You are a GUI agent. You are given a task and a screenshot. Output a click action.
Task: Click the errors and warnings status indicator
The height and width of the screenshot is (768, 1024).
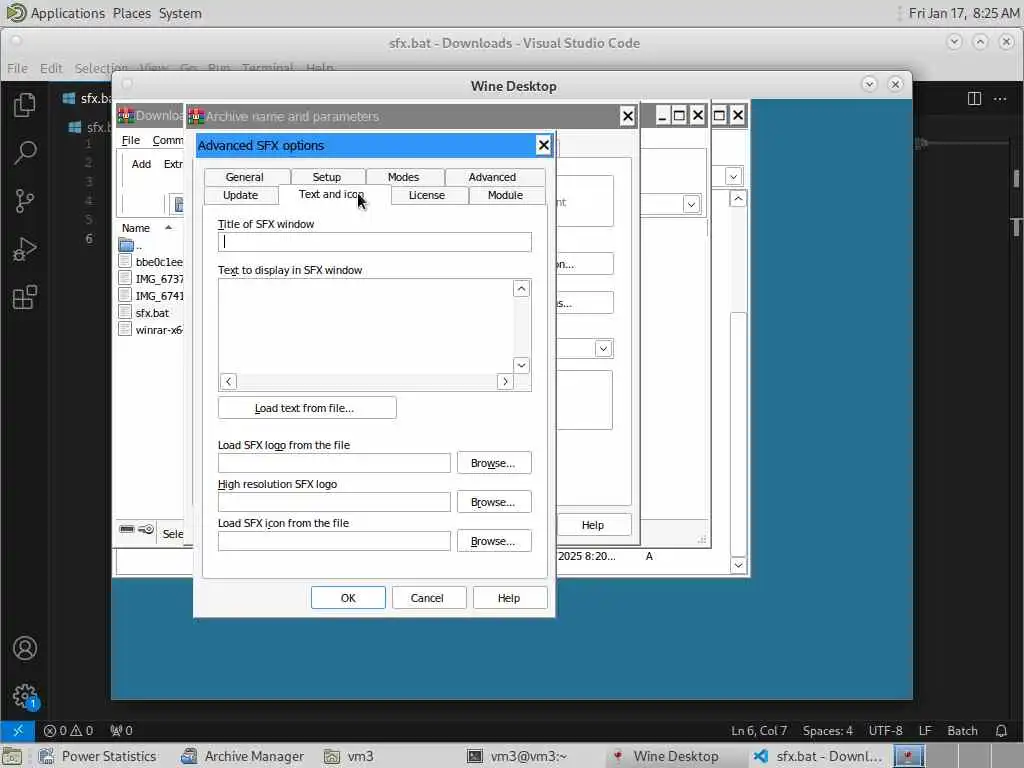68,731
